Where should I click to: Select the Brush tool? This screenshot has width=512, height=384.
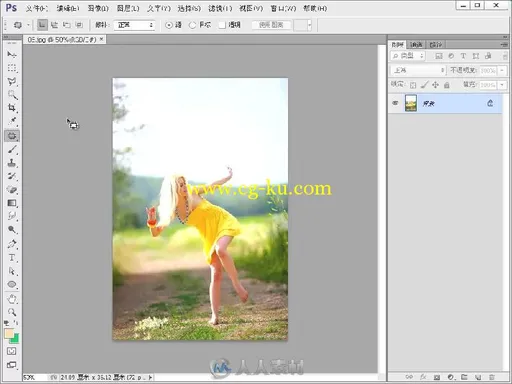pos(12,150)
